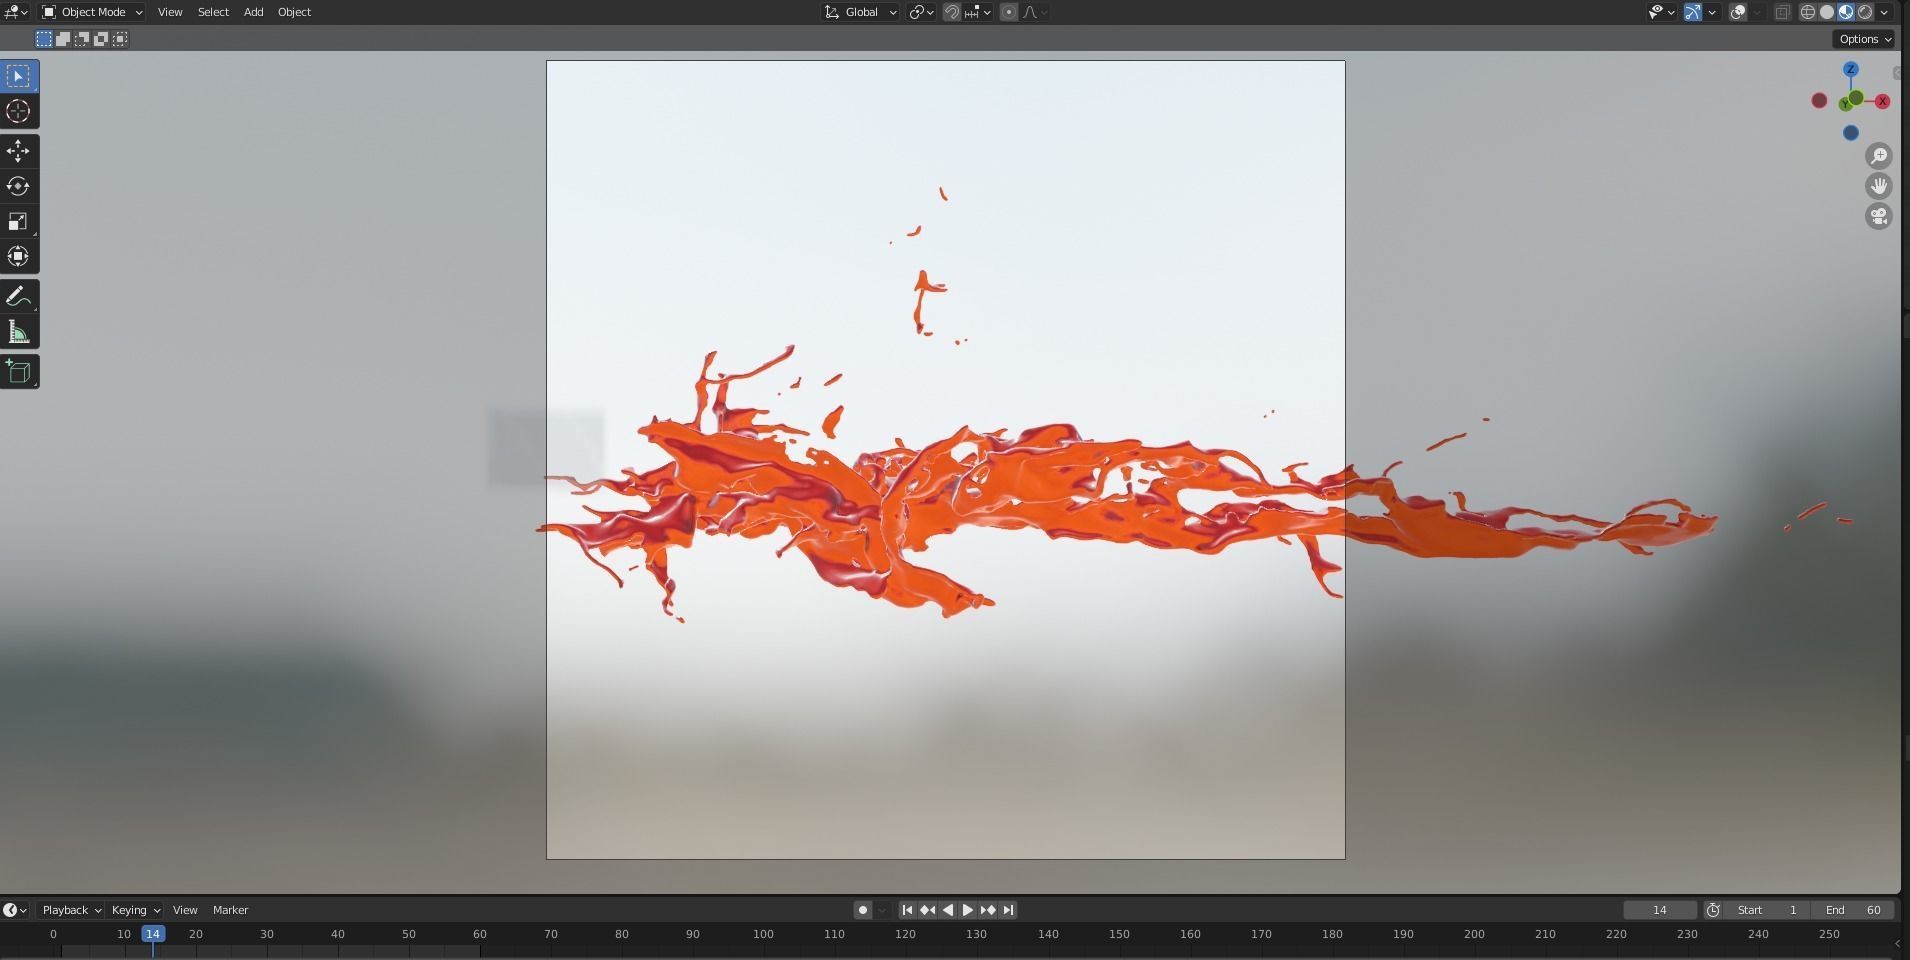Open the Select menu
The width and height of the screenshot is (1910, 960).
coord(213,12)
